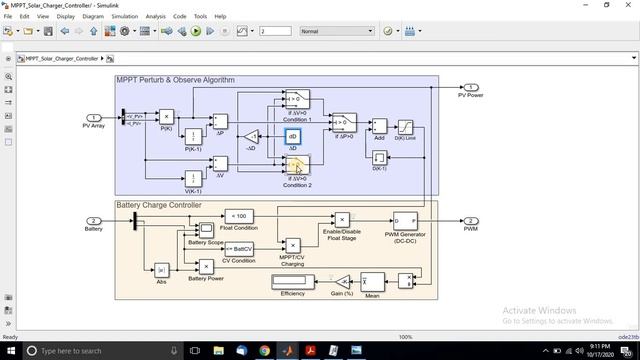Click the Windows Start button
The width and height of the screenshot is (640, 360).
pyautogui.click(x=11, y=351)
